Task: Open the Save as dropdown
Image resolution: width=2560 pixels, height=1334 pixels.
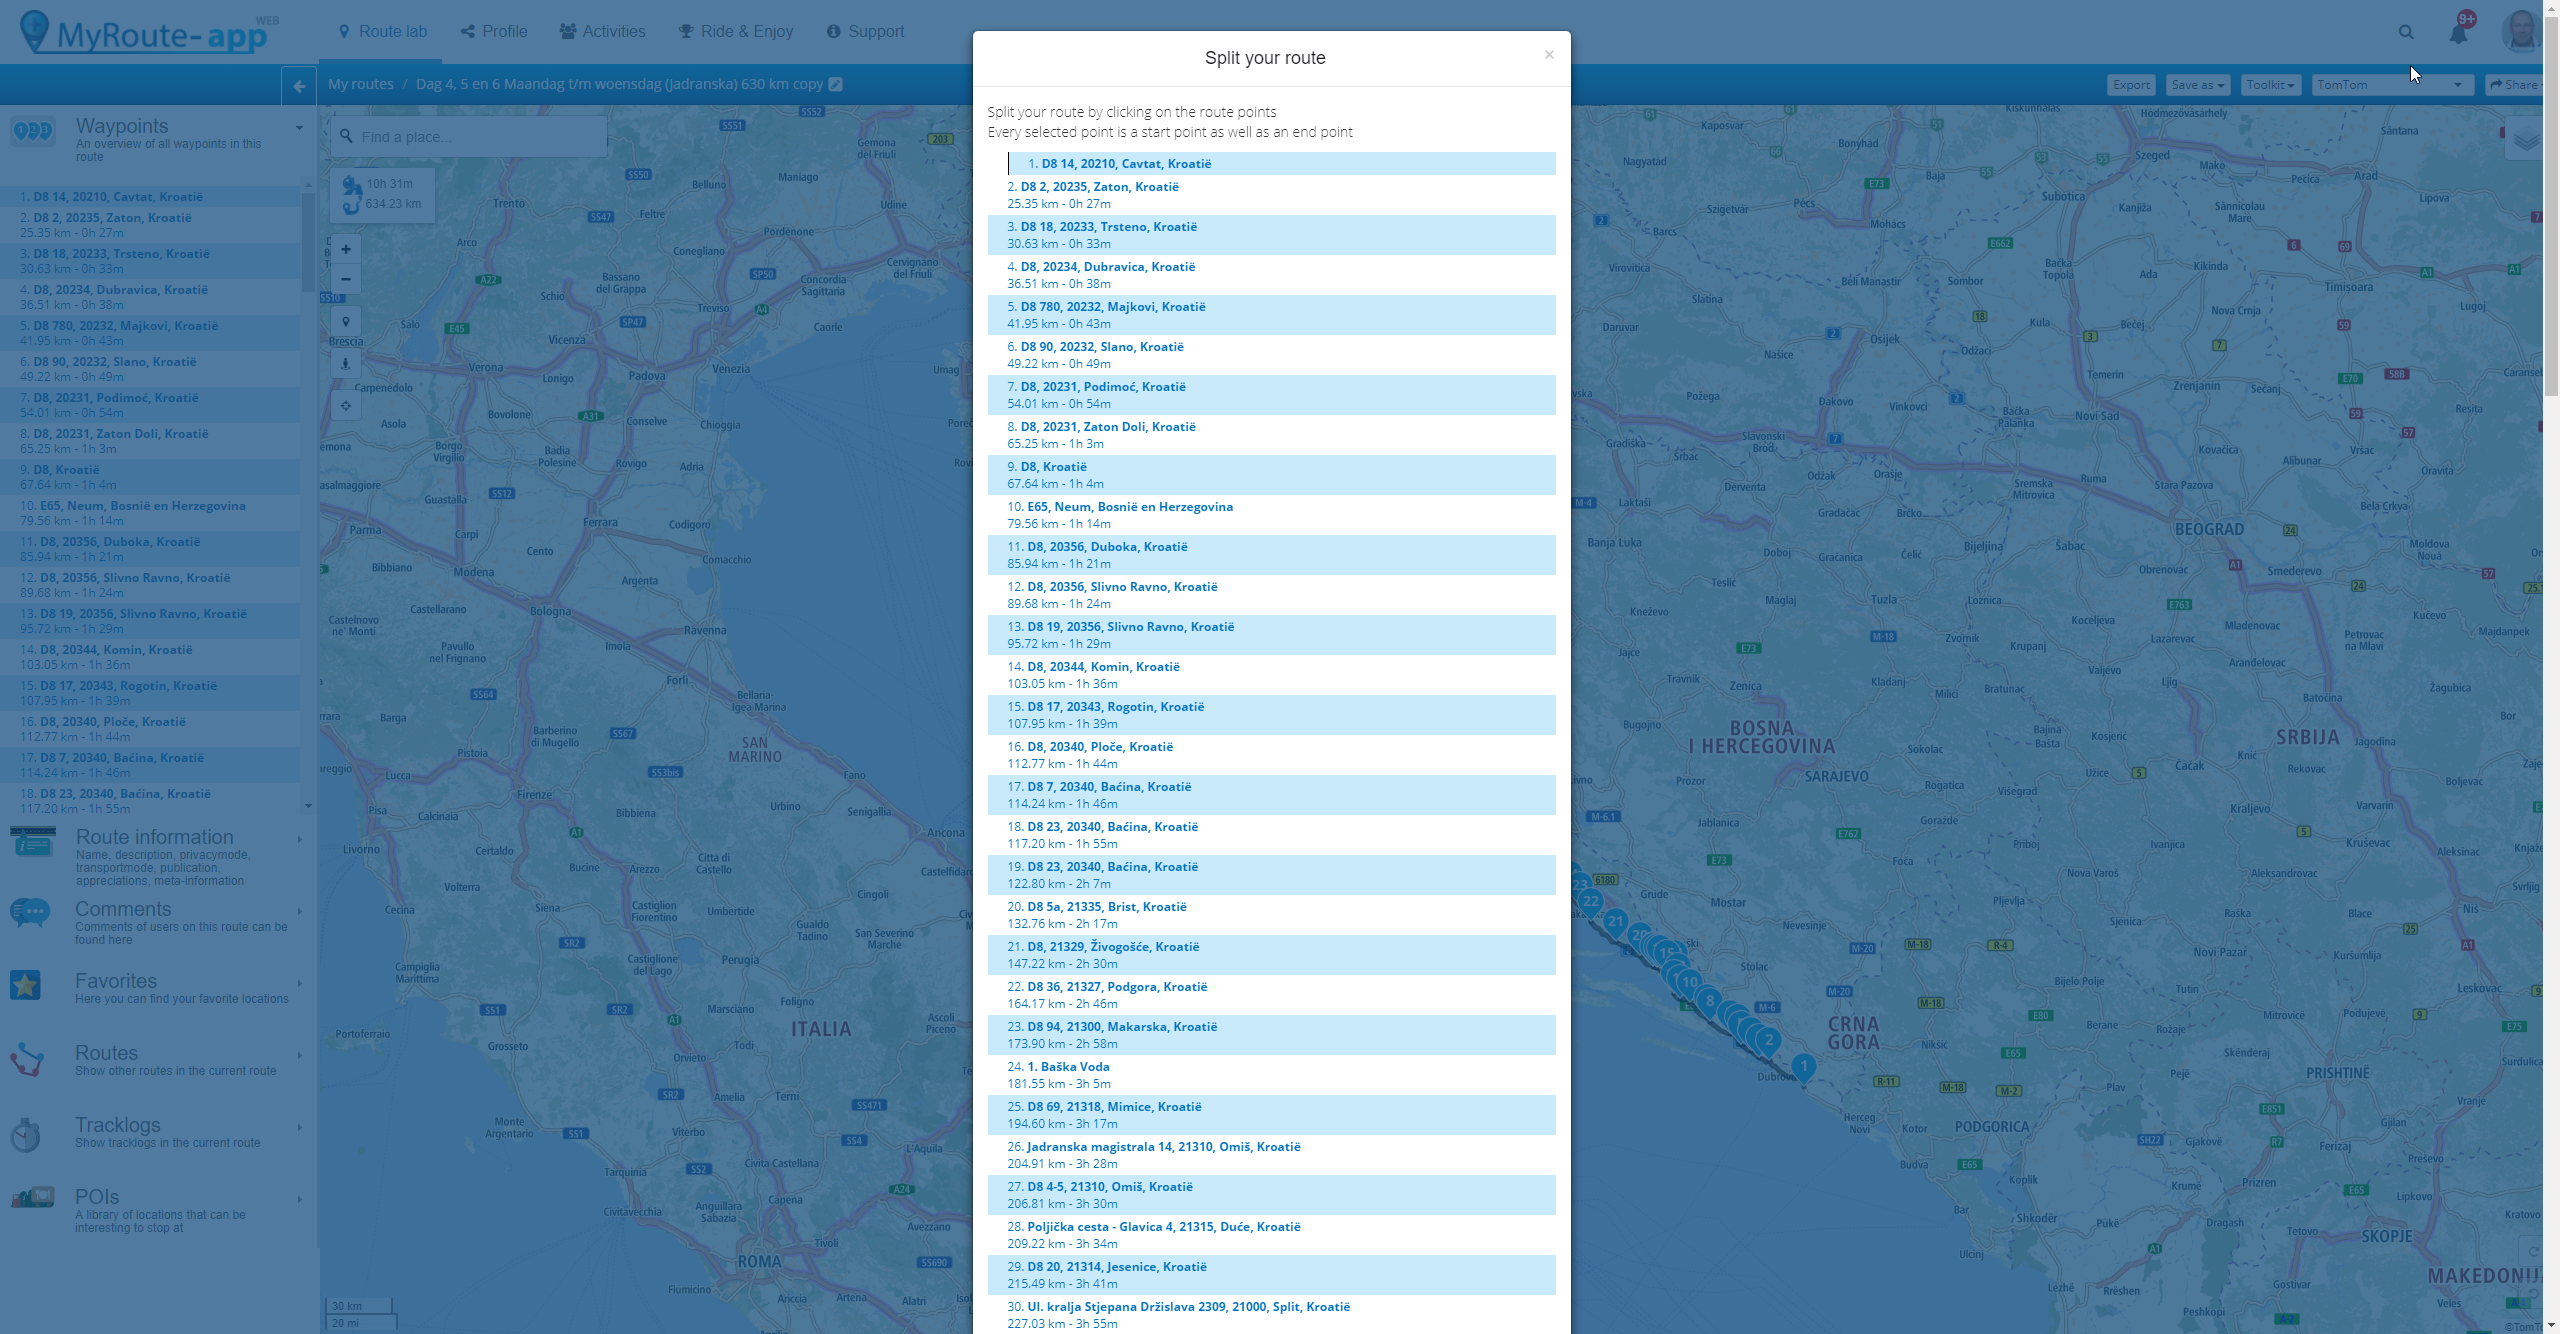Action: coord(2197,85)
